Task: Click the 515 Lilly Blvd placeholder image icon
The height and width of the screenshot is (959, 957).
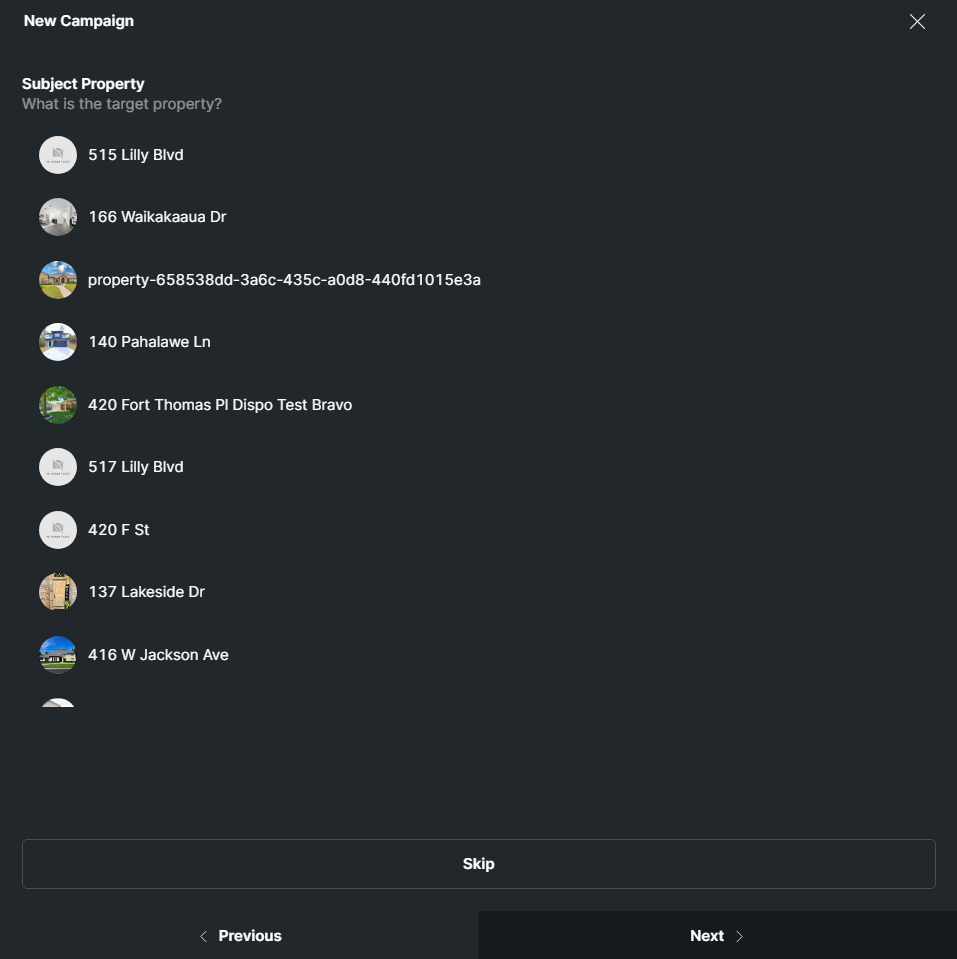Action: click(58, 155)
